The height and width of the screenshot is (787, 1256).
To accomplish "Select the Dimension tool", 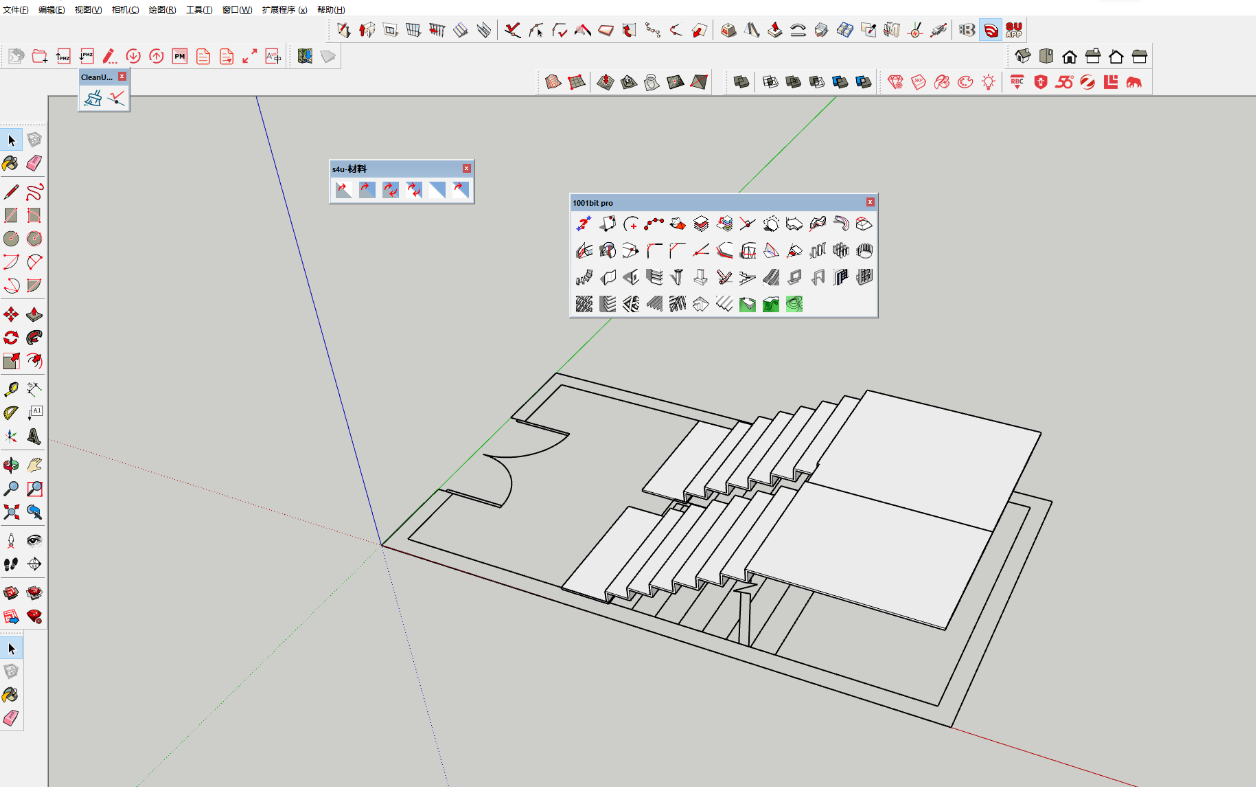I will coord(34,389).
